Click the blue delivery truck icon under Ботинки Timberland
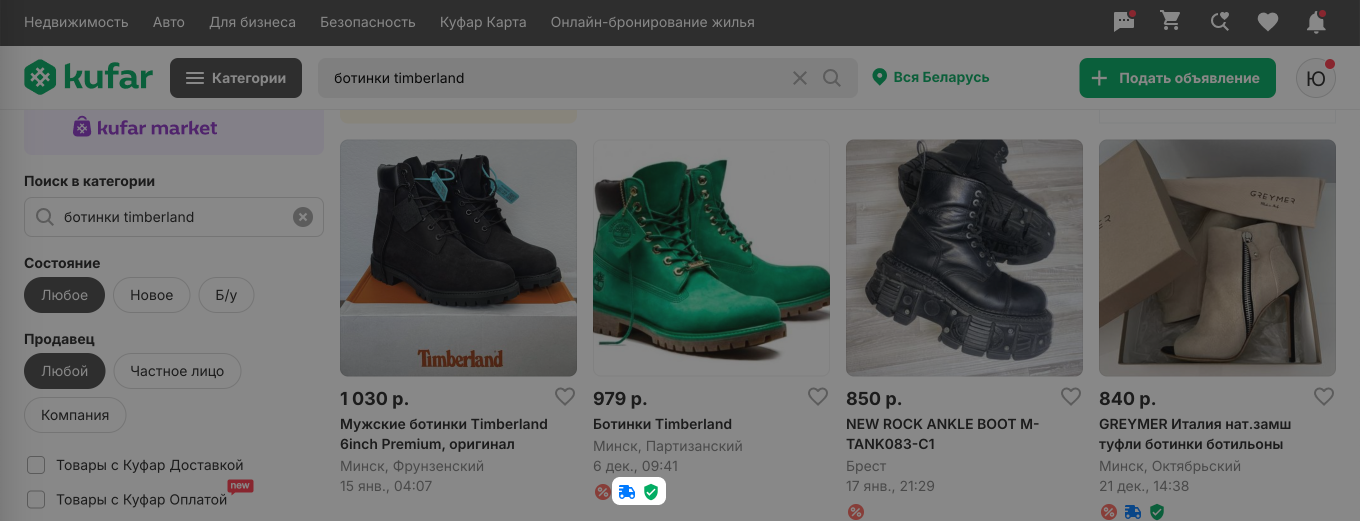 click(x=627, y=492)
